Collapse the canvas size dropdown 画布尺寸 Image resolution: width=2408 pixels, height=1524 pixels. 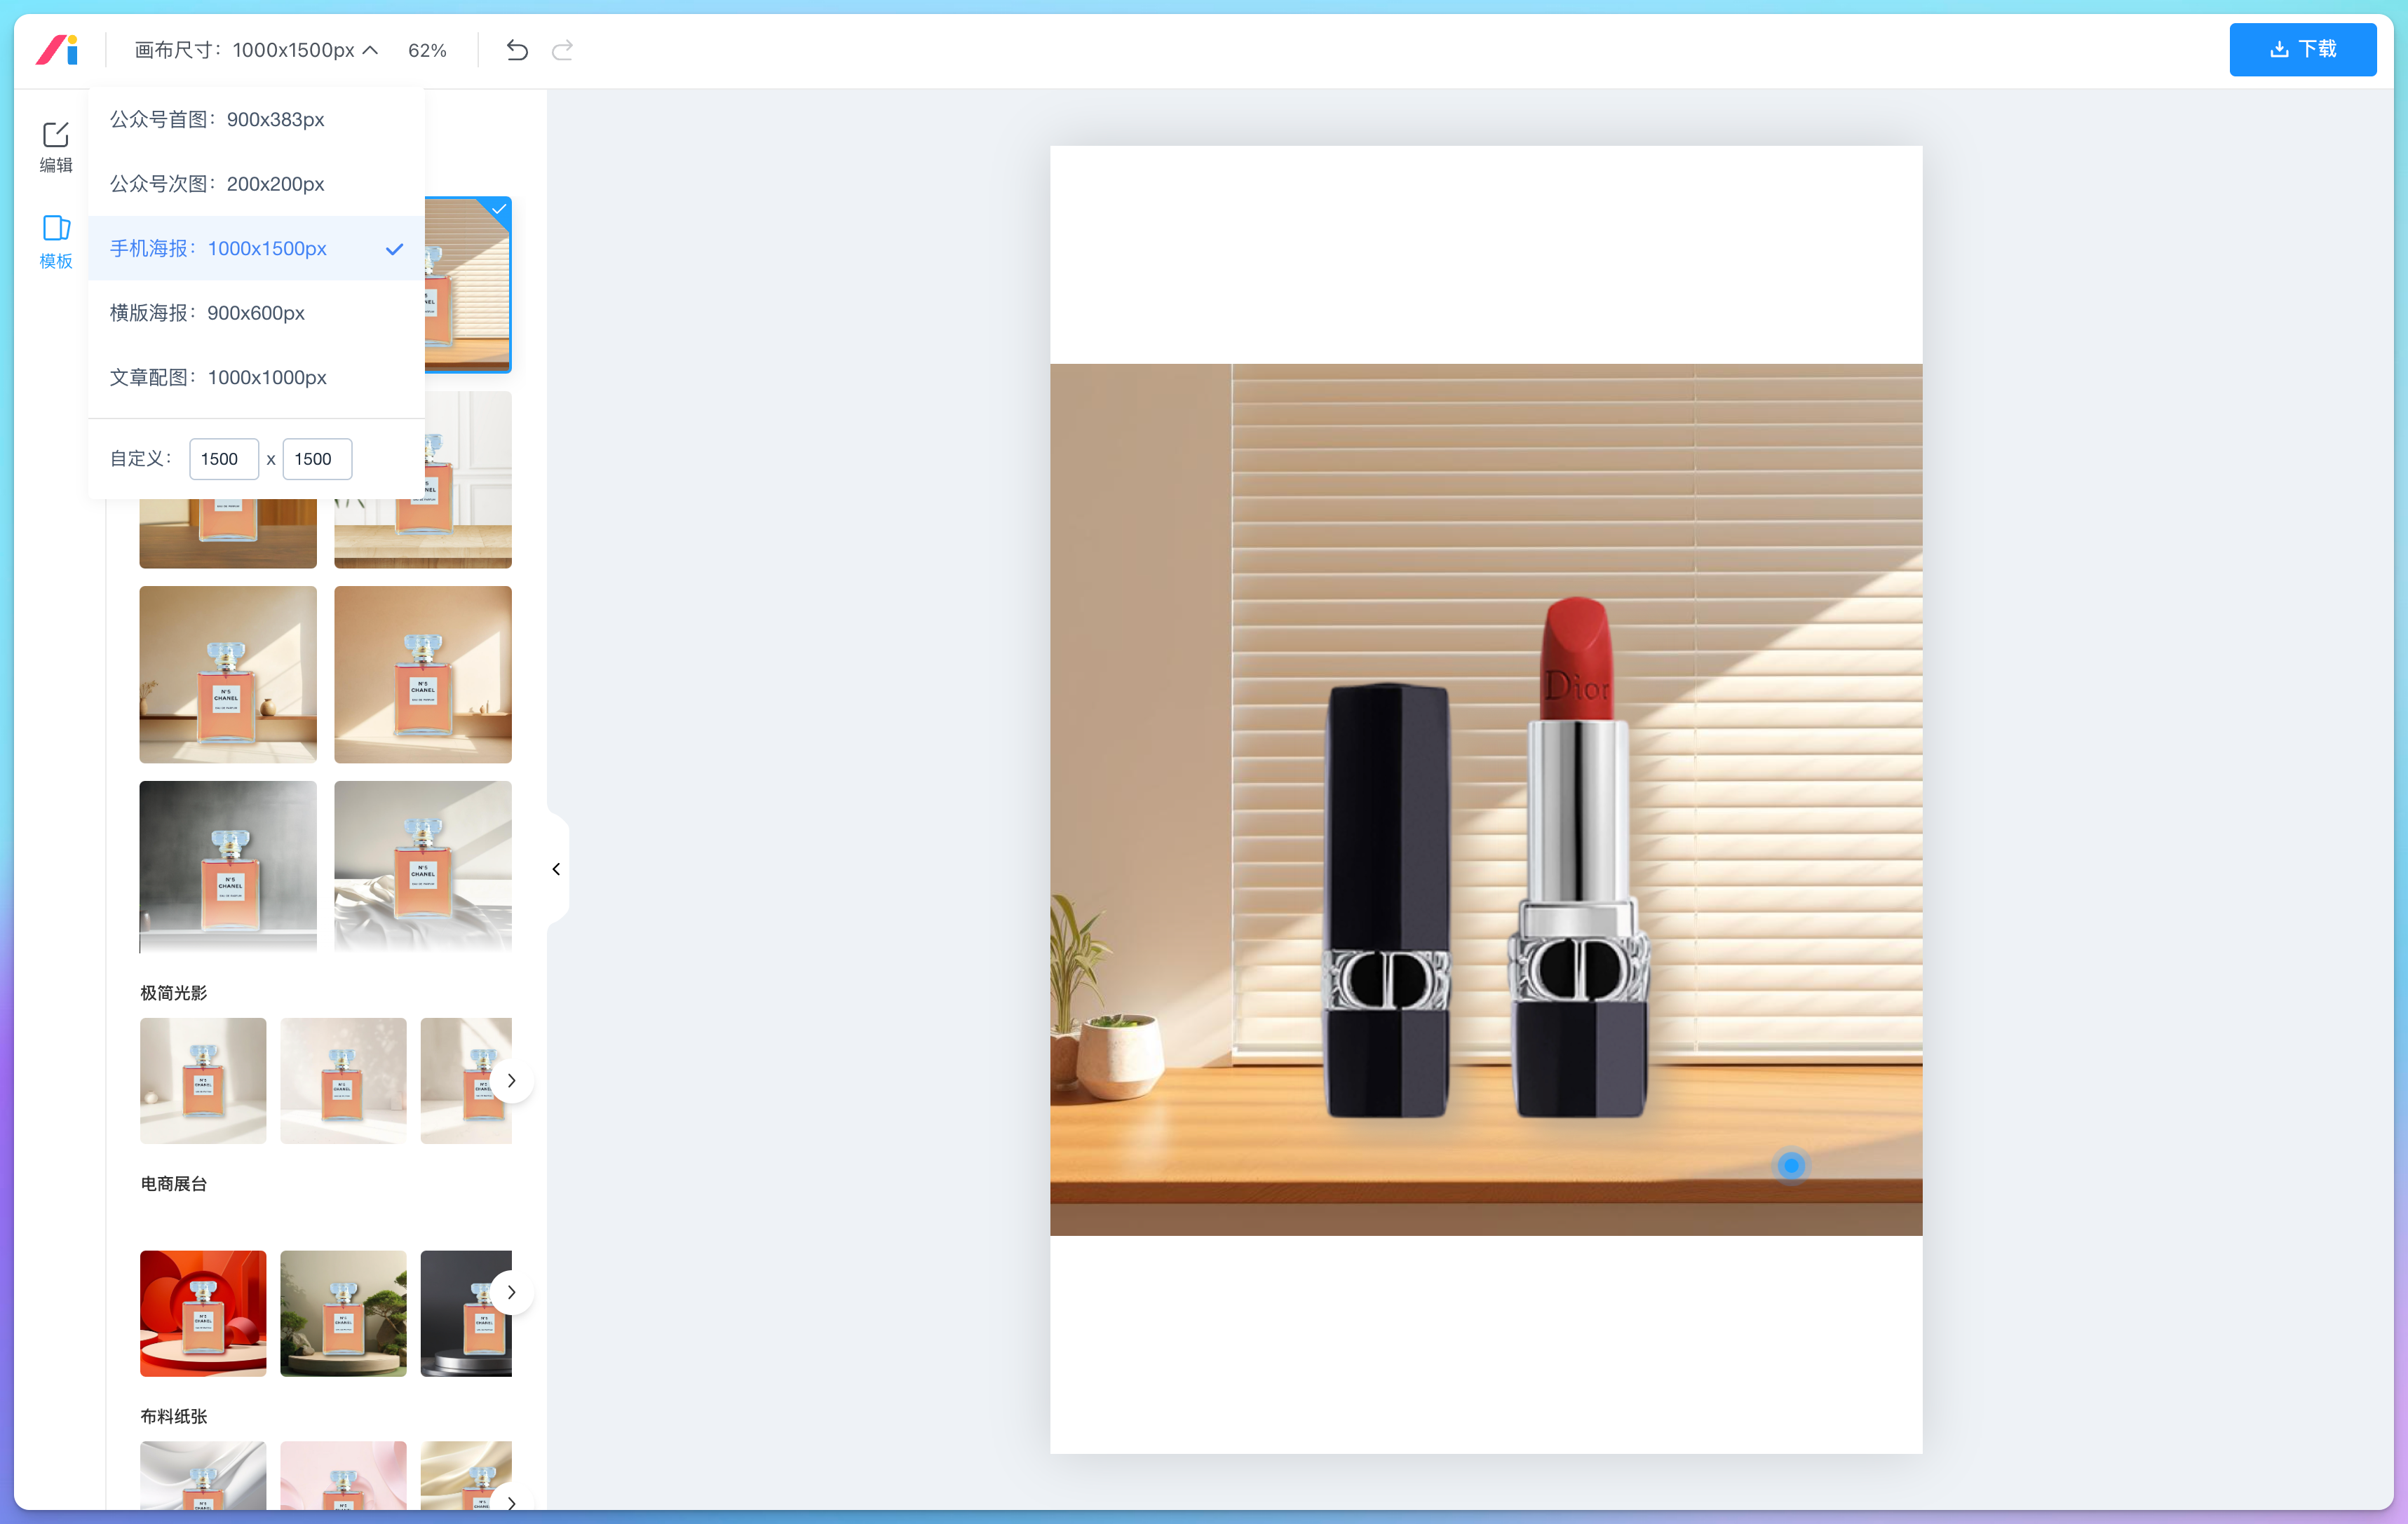(257, 50)
